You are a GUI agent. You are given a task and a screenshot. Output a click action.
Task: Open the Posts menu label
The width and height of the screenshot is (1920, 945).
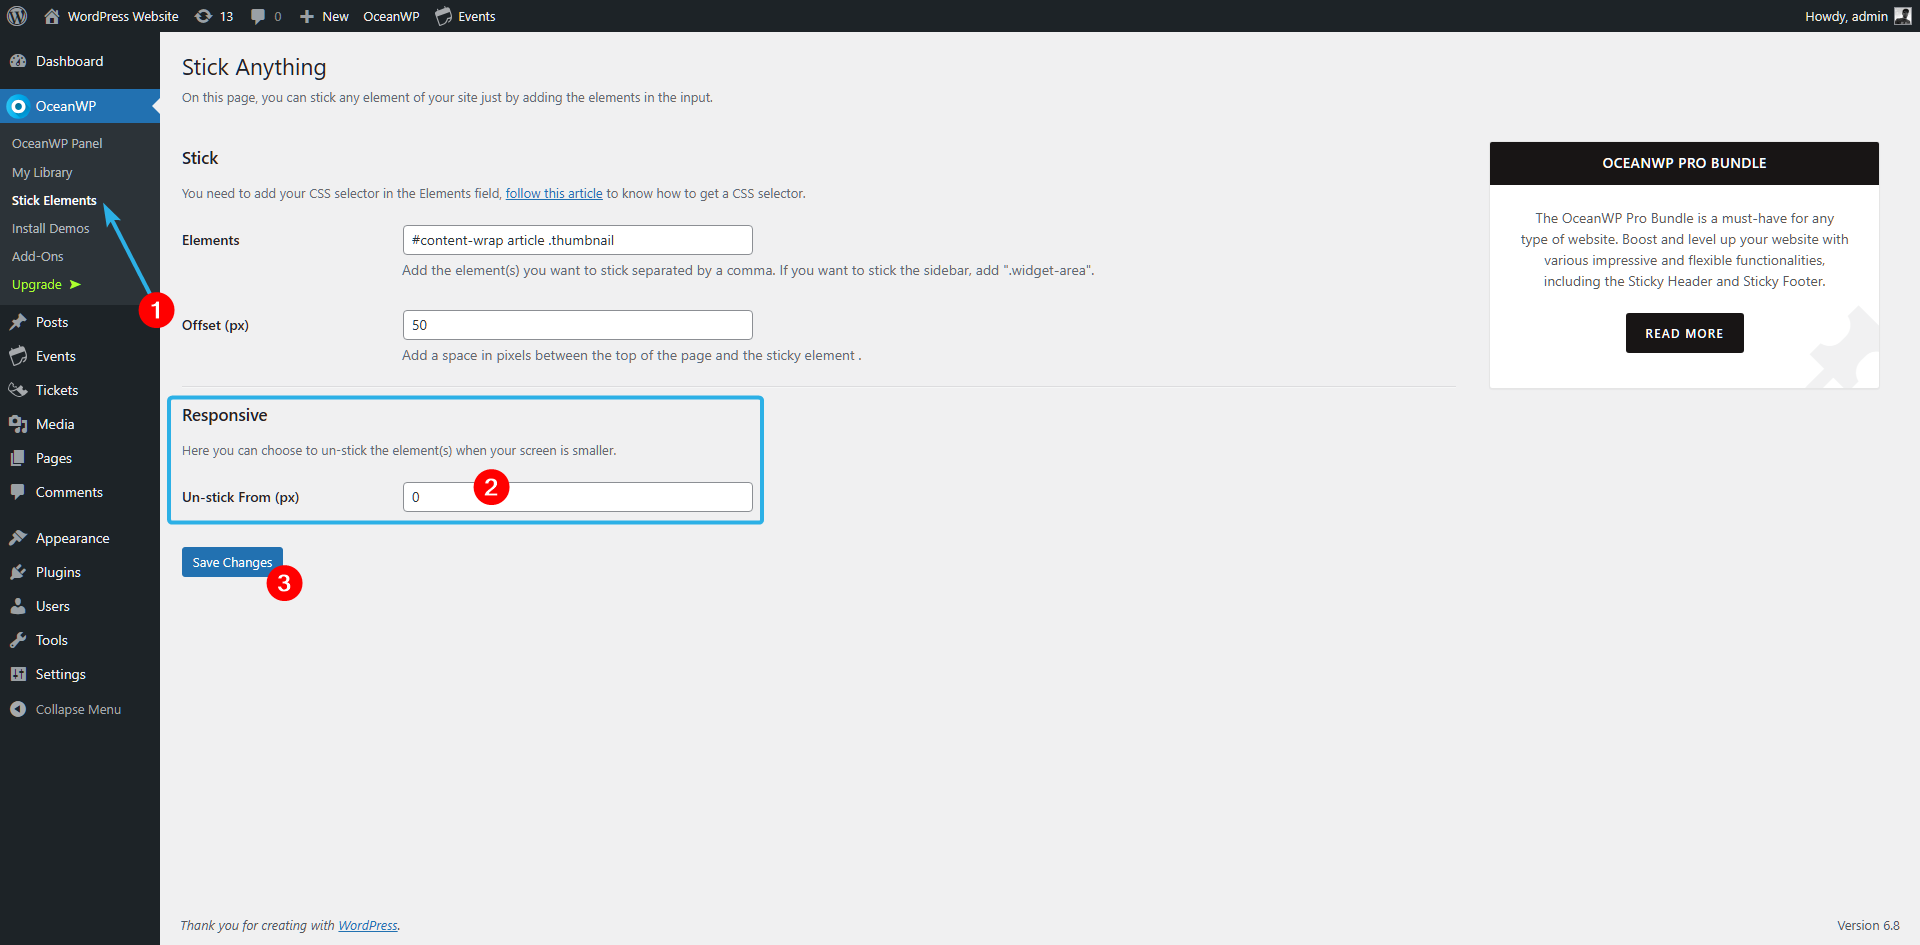[x=52, y=322]
